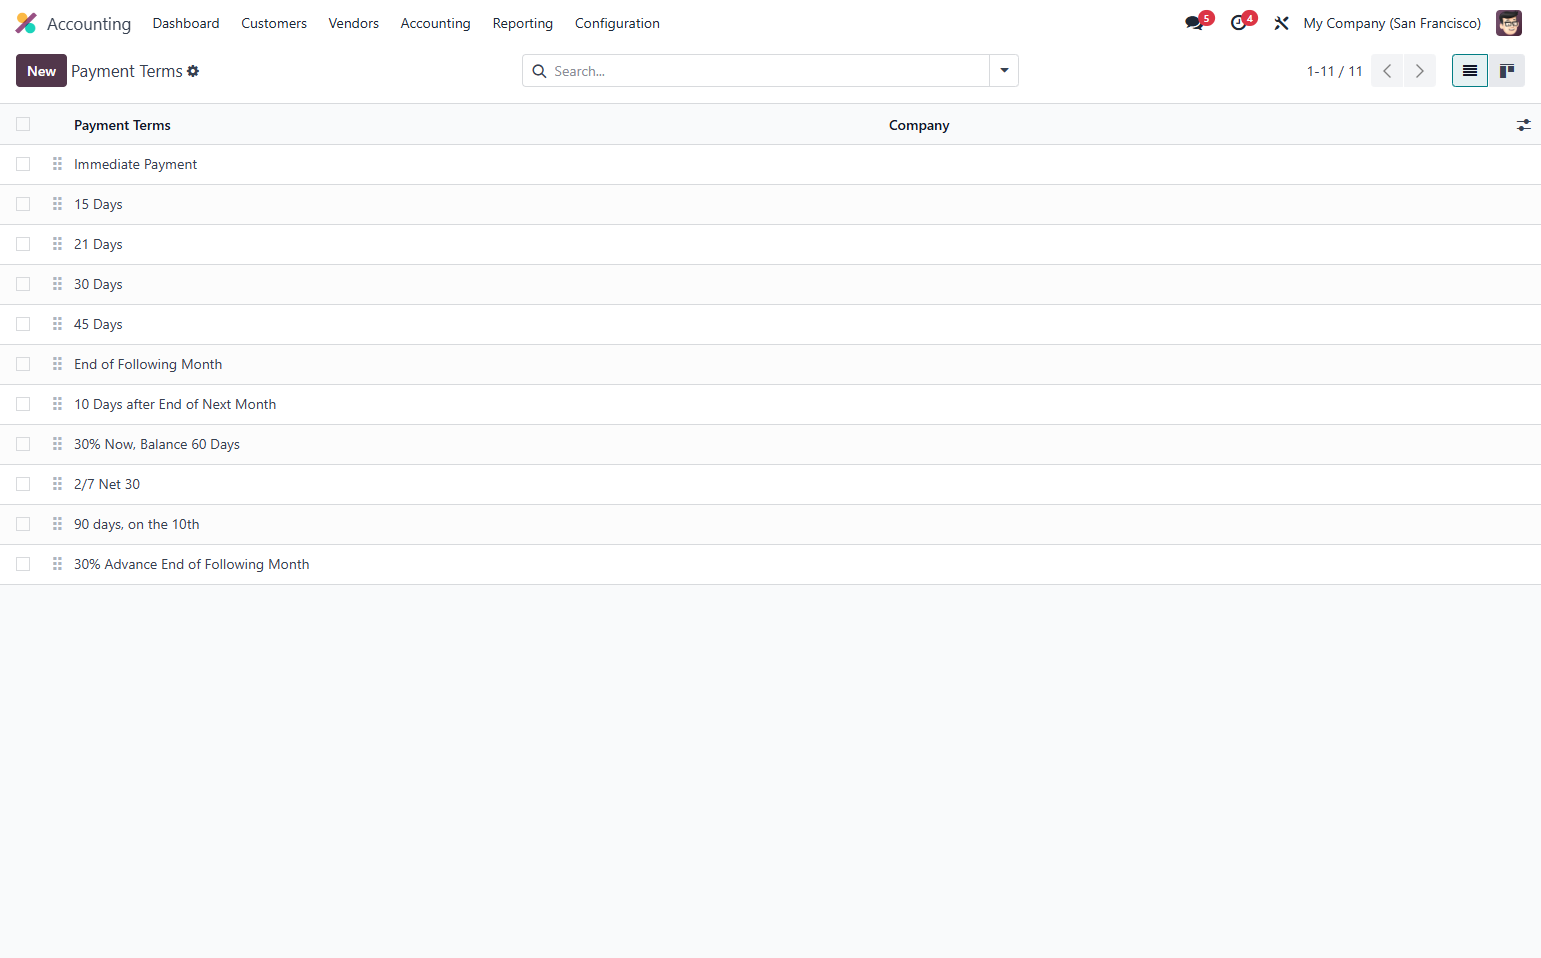This screenshot has height=958, width=1541.
Task: Switch to list view
Action: point(1470,71)
